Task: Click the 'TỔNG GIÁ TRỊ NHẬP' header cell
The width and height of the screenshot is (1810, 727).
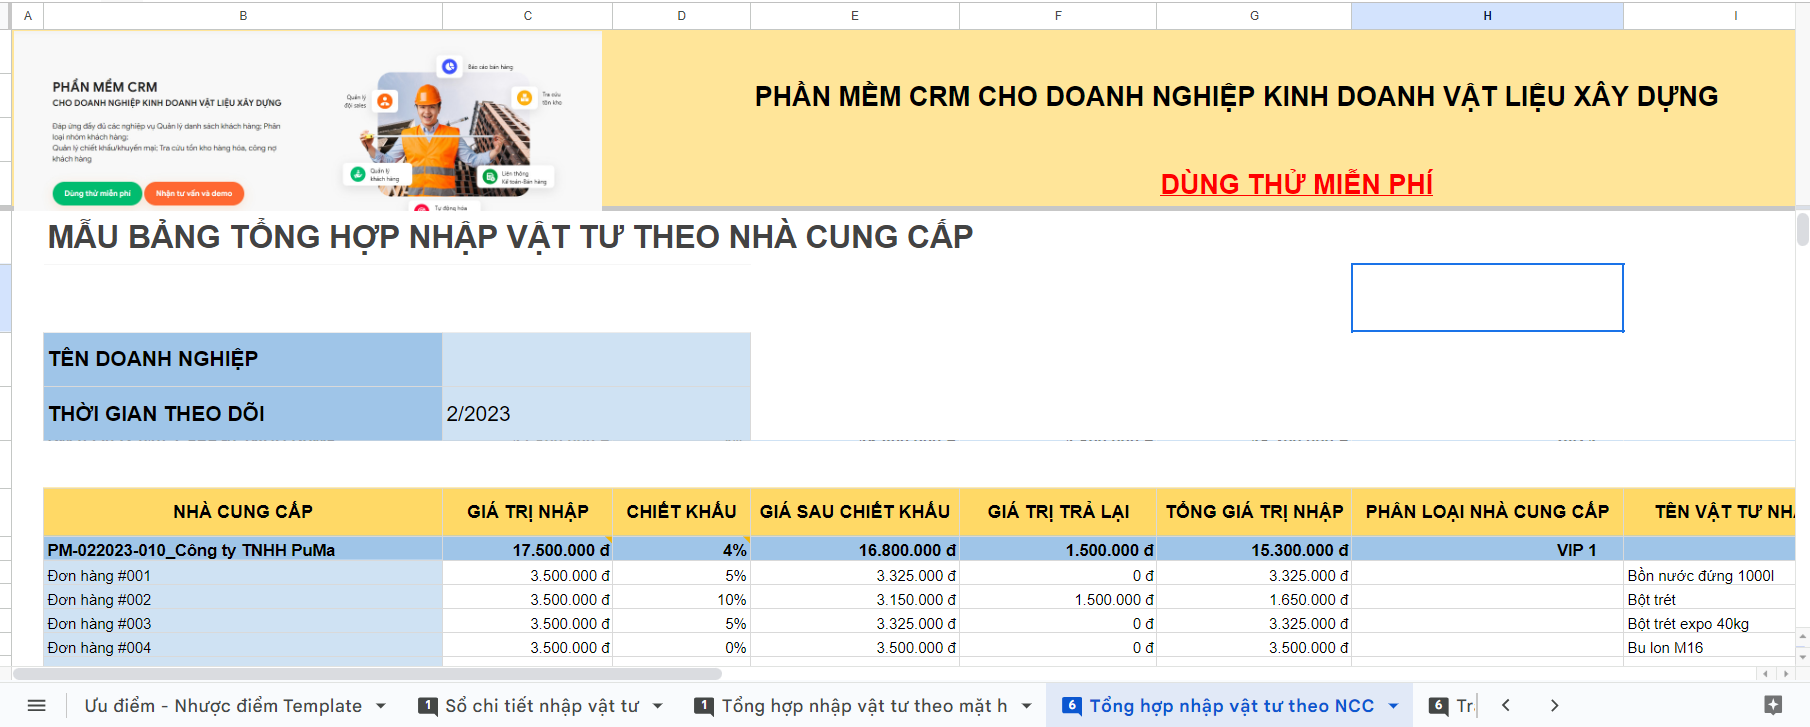Action: [1254, 512]
